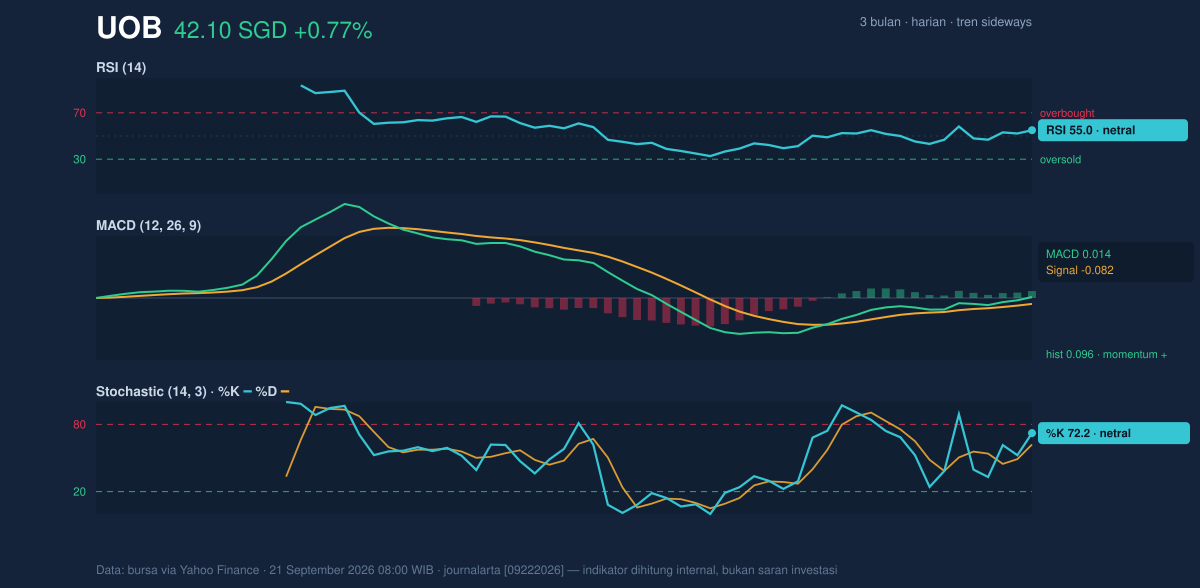Select the 42.10 SGD +0.77% price text
1200x588 pixels.
[273, 31]
